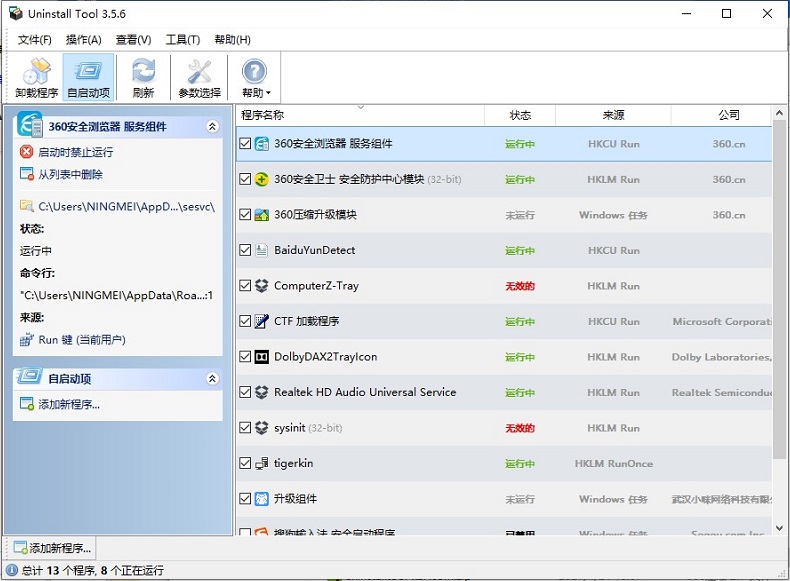Uncheck the 360压缩升级模块 checkbox
This screenshot has width=790, height=581.
[245, 215]
